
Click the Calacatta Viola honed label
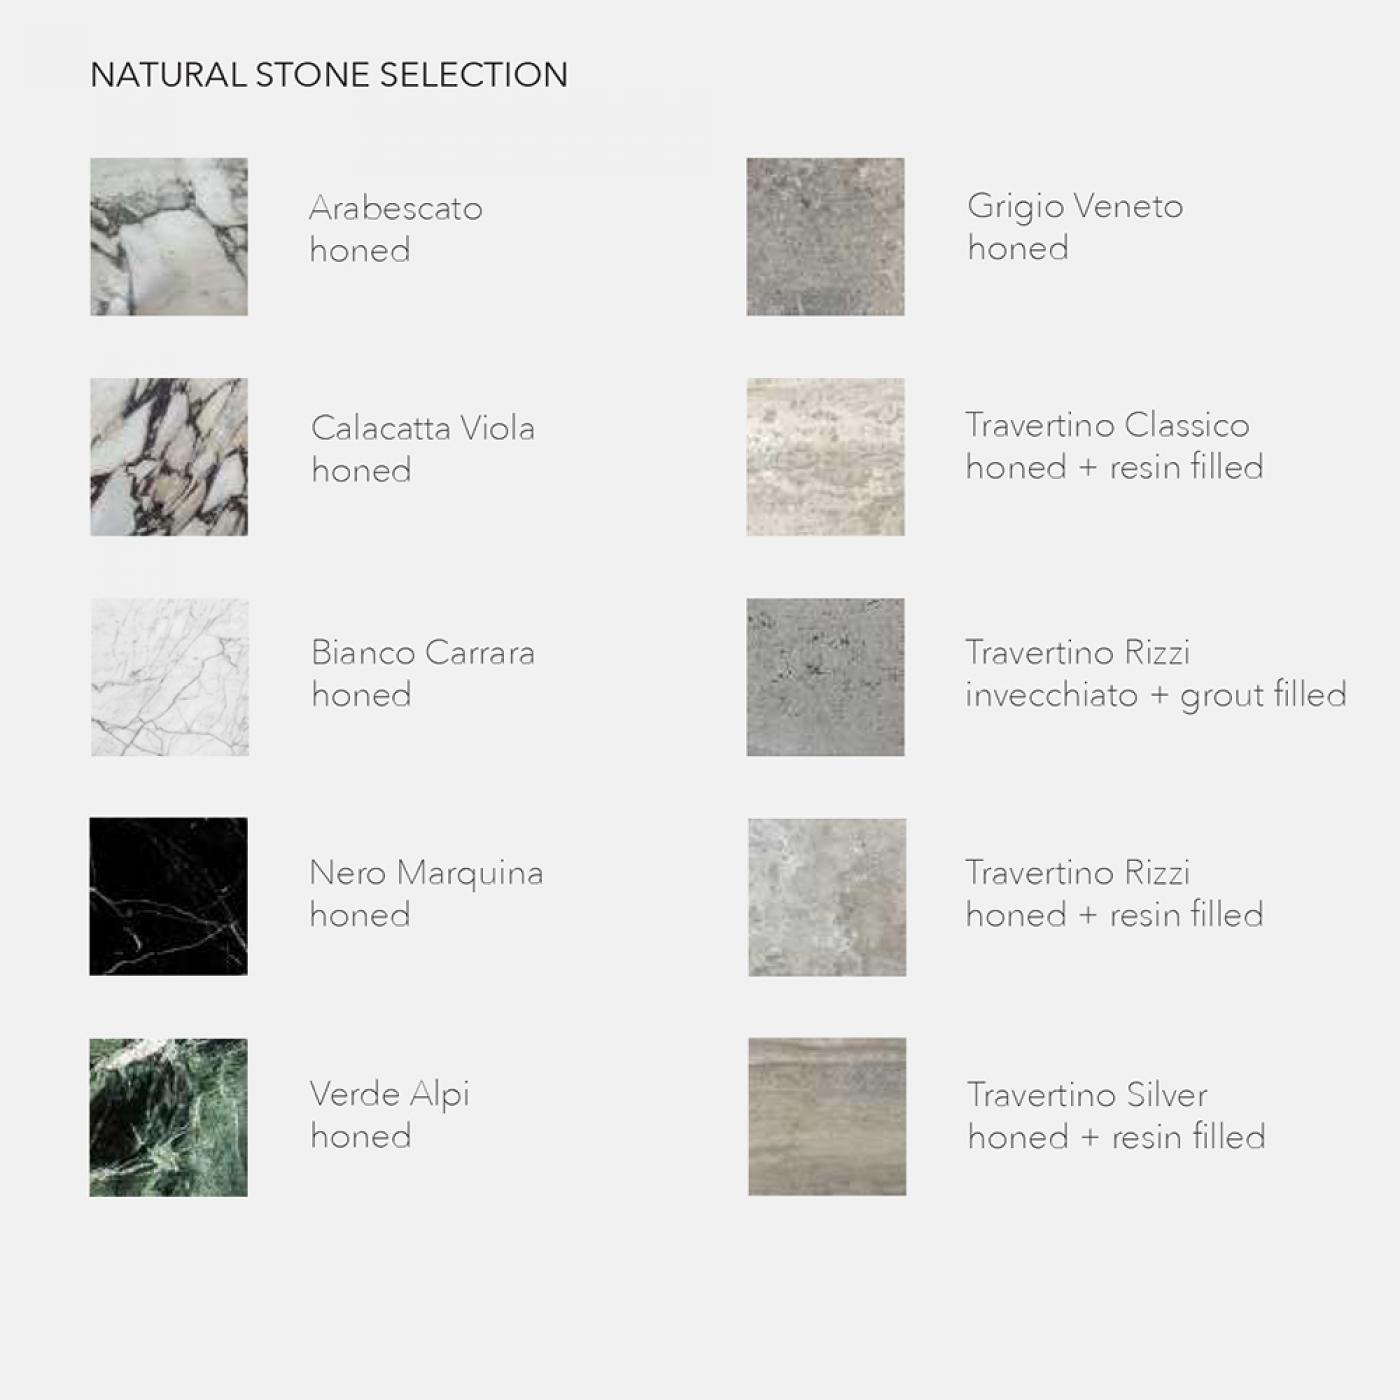[422, 449]
